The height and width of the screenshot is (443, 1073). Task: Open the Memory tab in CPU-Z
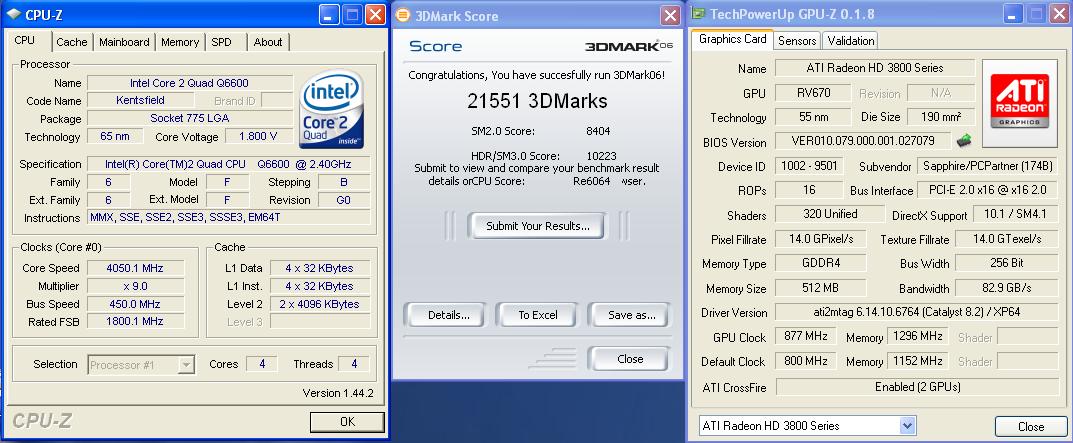tap(180, 42)
